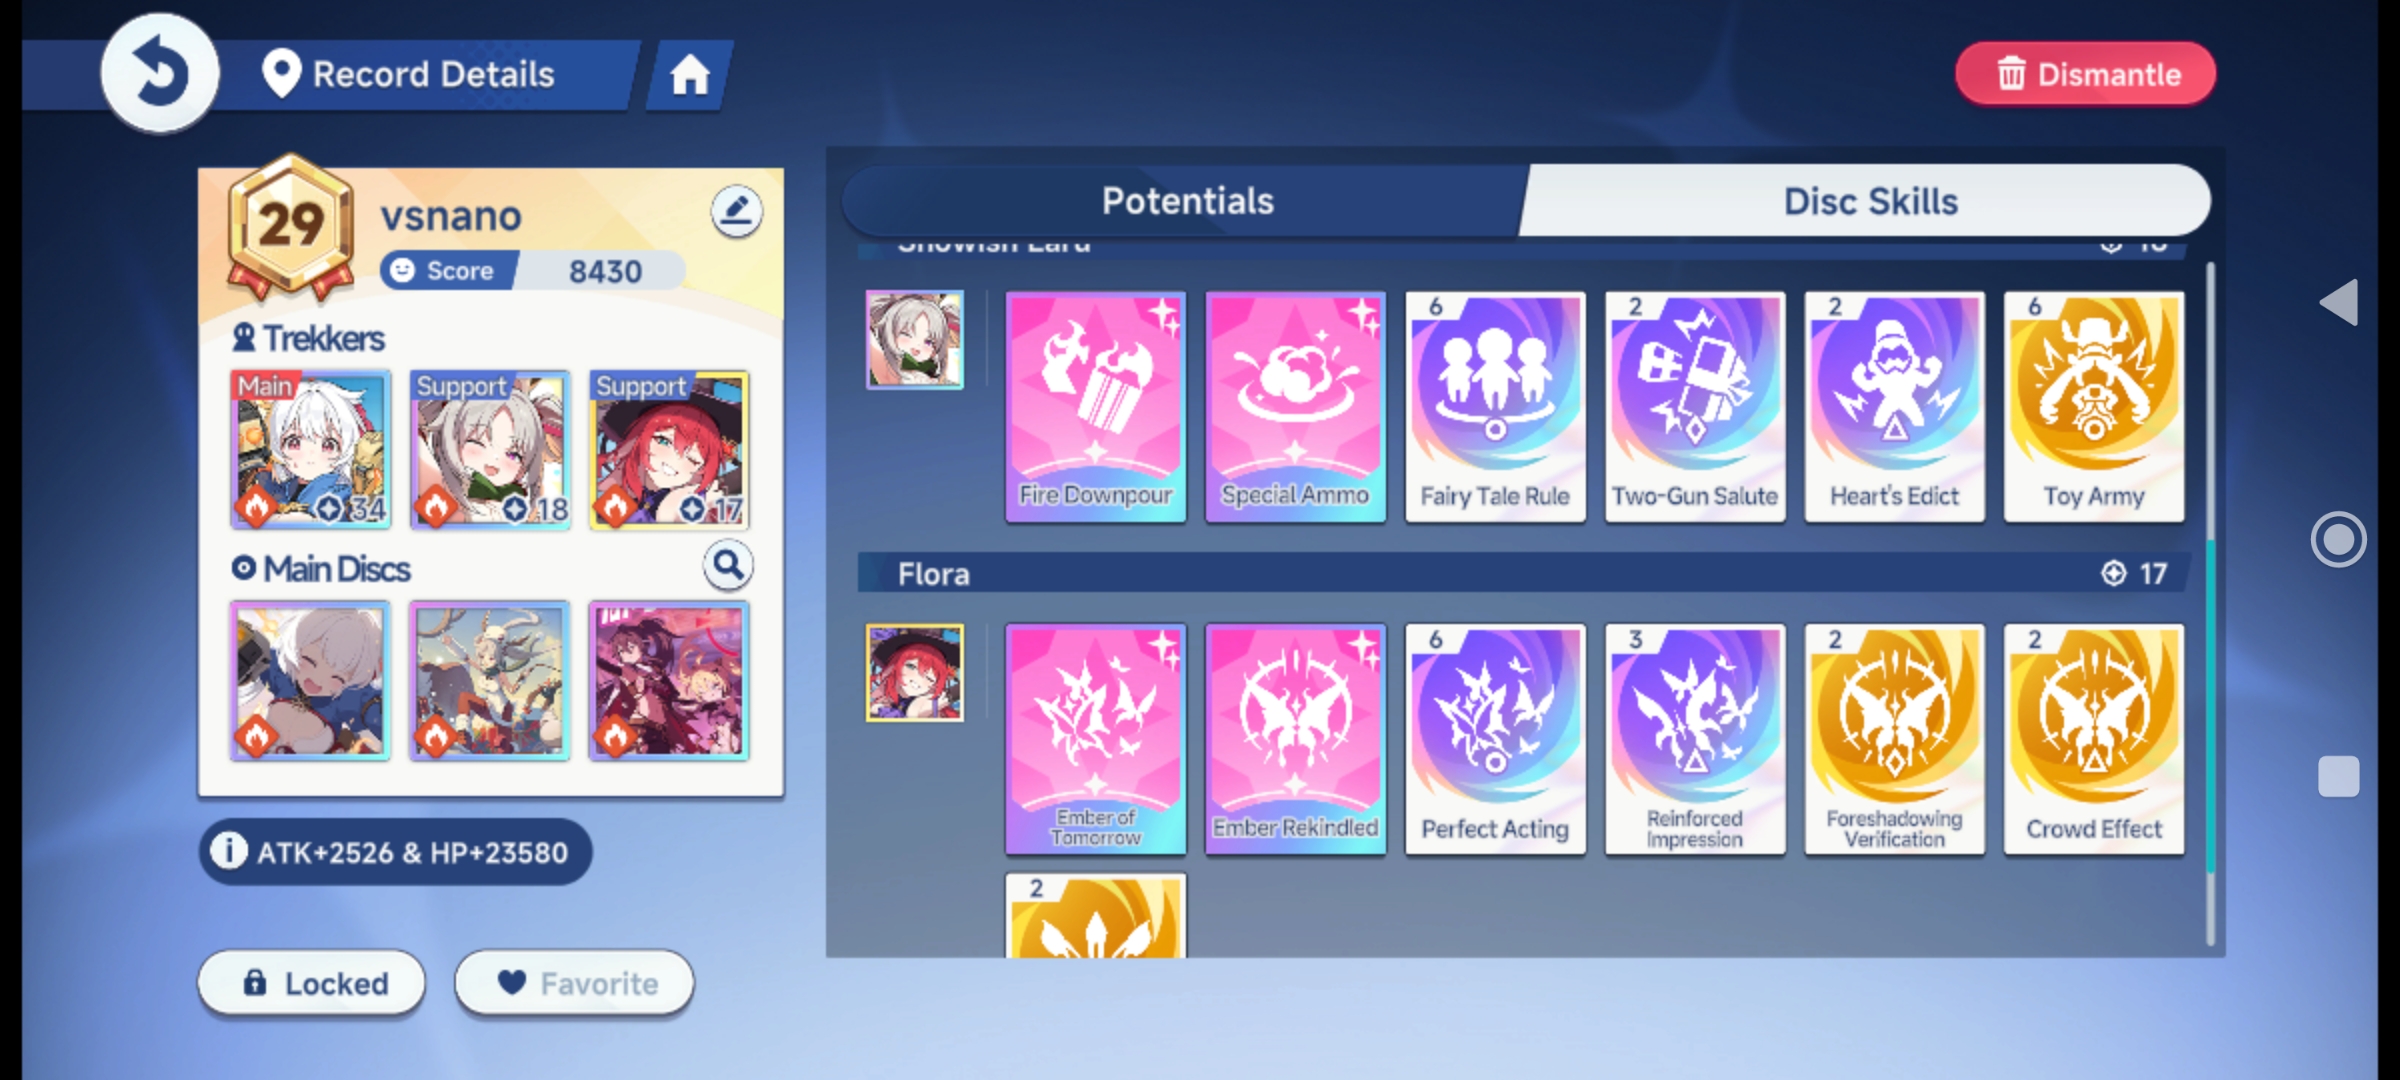The image size is (2400, 1080).
Task: Select the Perfect Acting potential card
Action: point(1495,739)
